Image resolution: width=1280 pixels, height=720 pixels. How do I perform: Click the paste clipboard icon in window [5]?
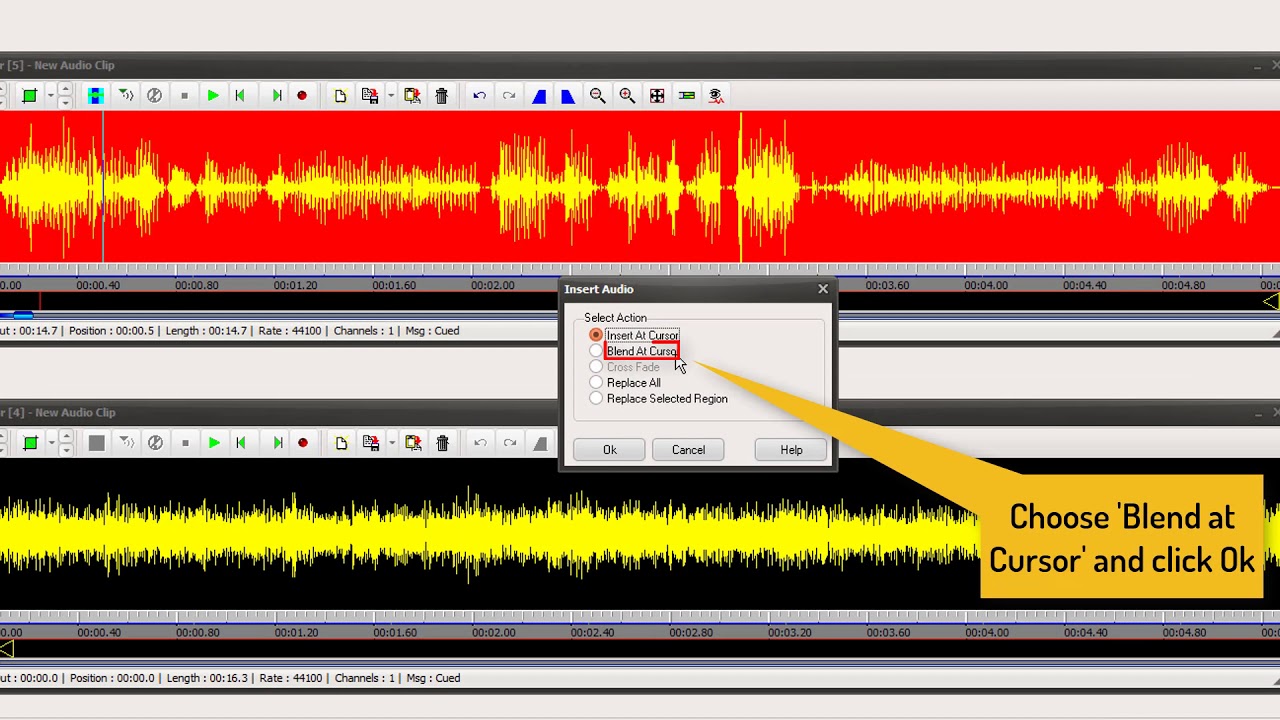click(x=412, y=96)
